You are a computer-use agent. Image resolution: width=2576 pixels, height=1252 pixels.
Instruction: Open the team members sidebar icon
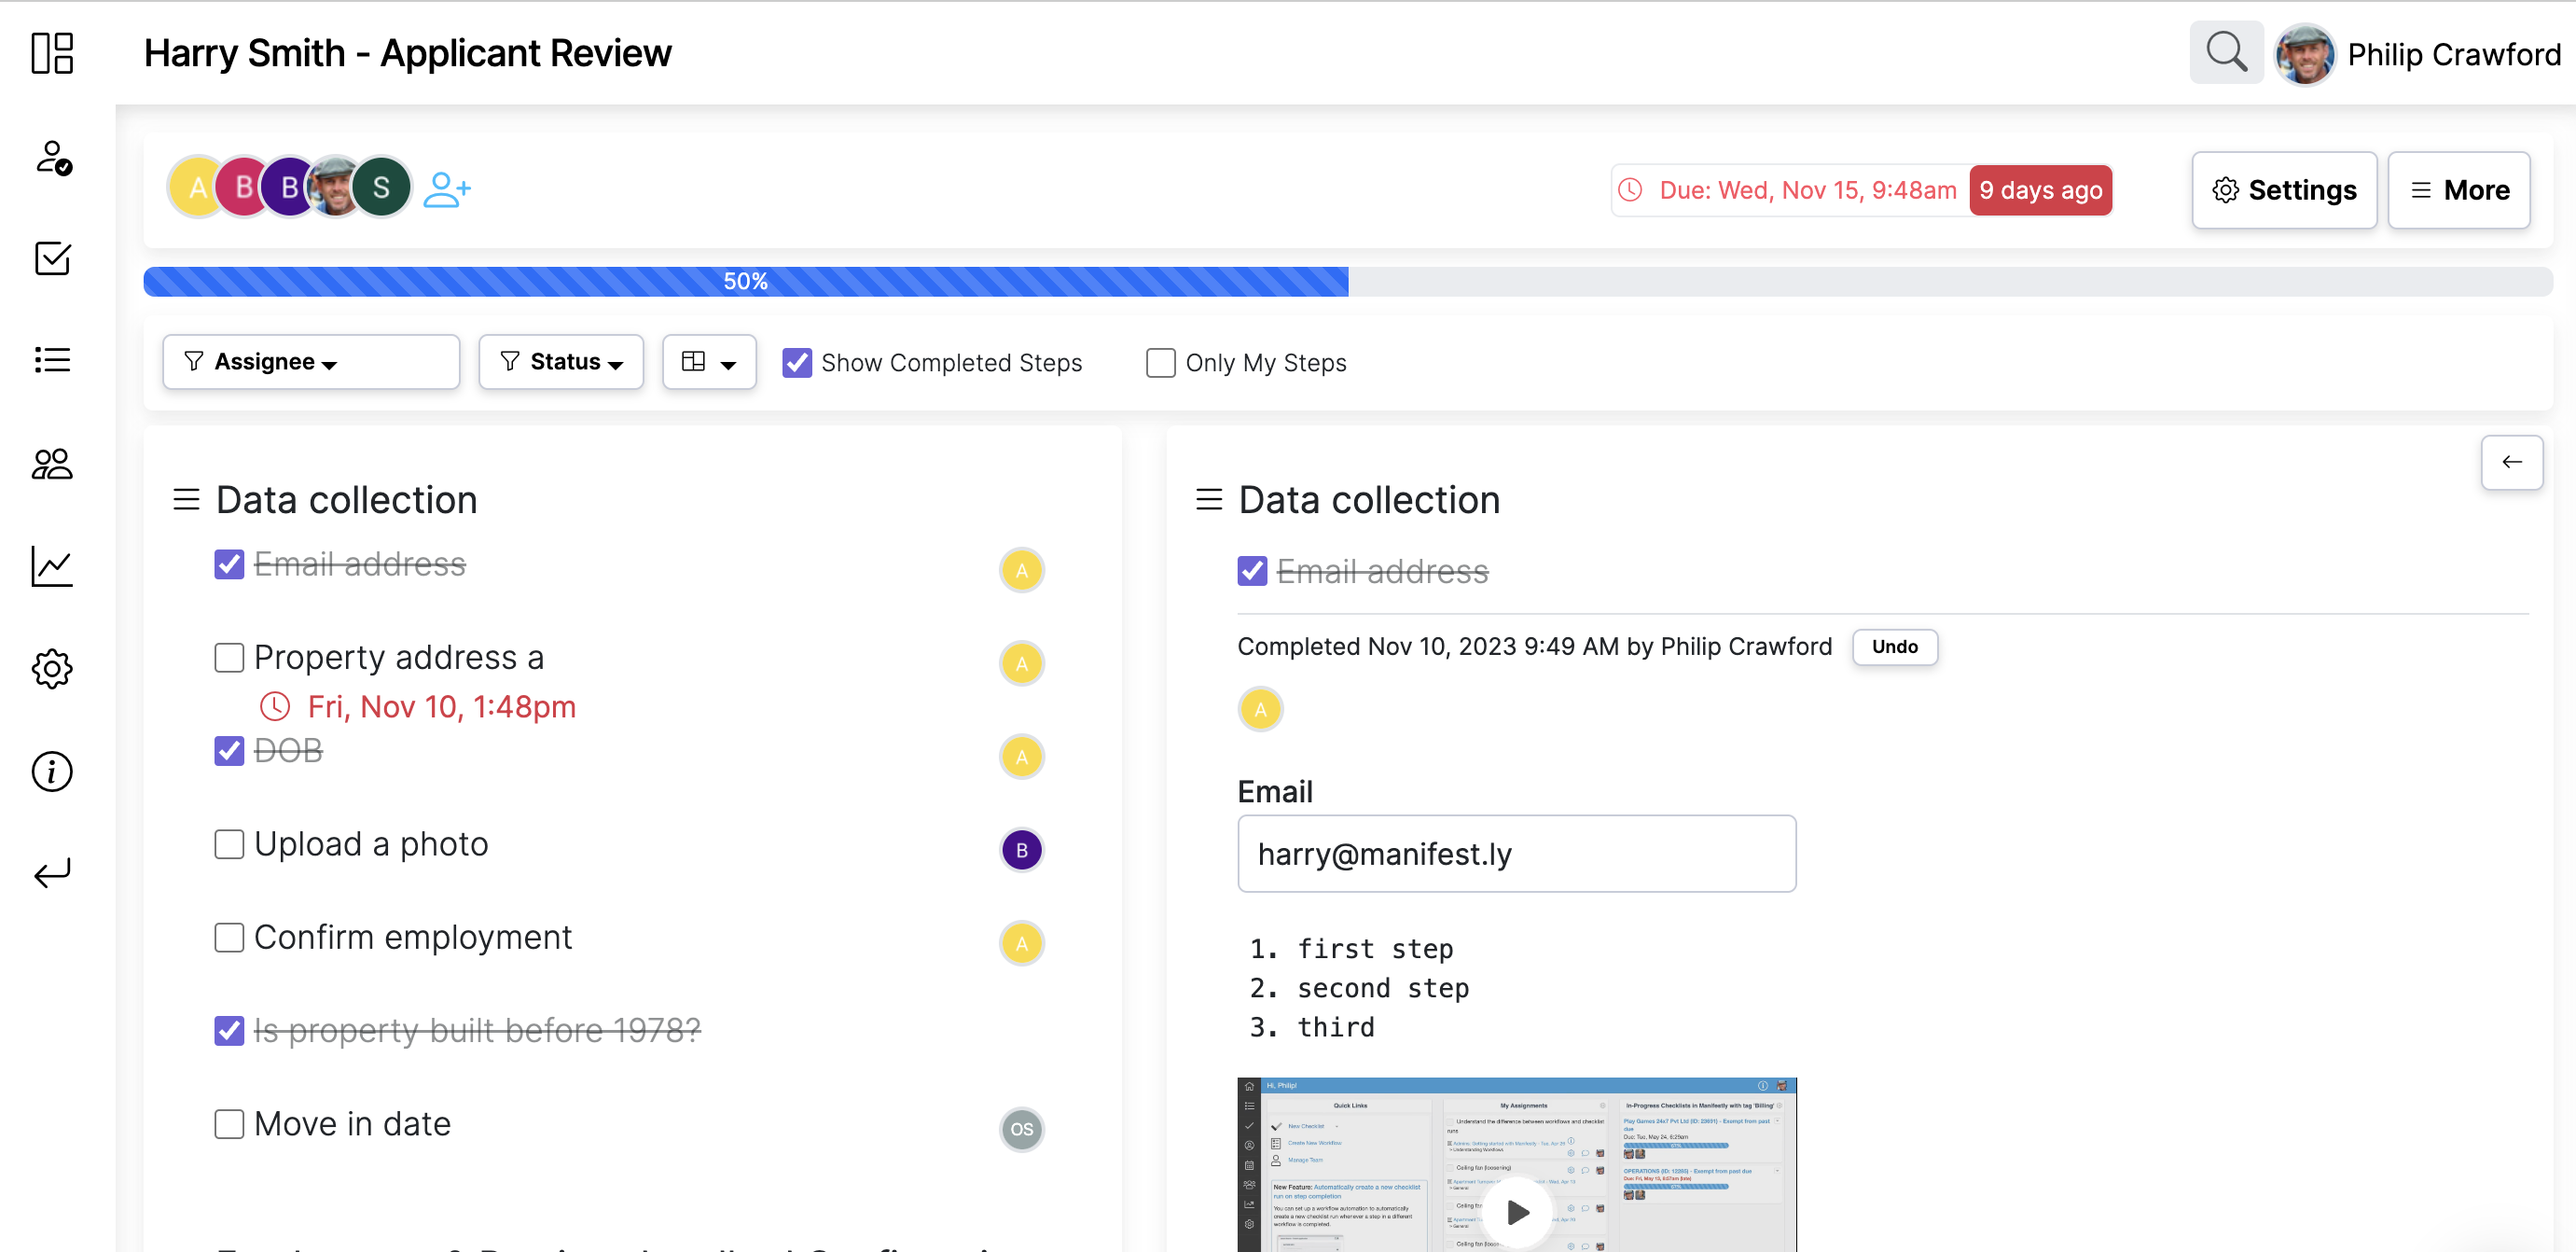point(52,463)
